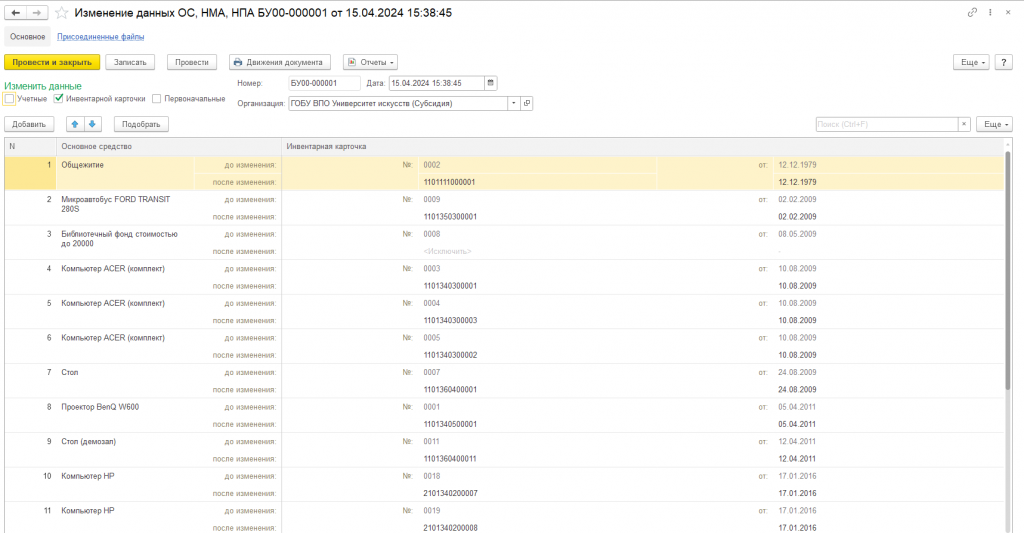Image resolution: width=1024 pixels, height=533 pixels.
Task: Uncheck the Инвентарной карточки checkbox
Action: point(59,99)
